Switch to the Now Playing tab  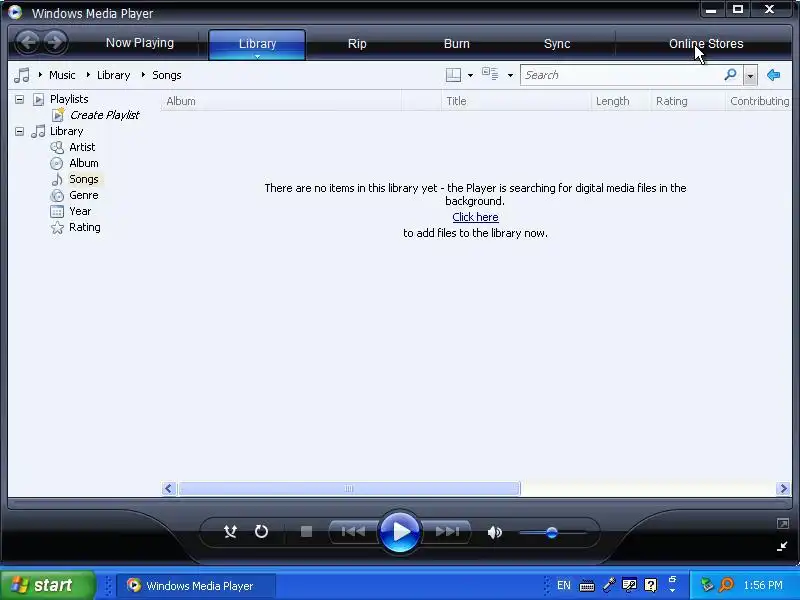point(140,43)
